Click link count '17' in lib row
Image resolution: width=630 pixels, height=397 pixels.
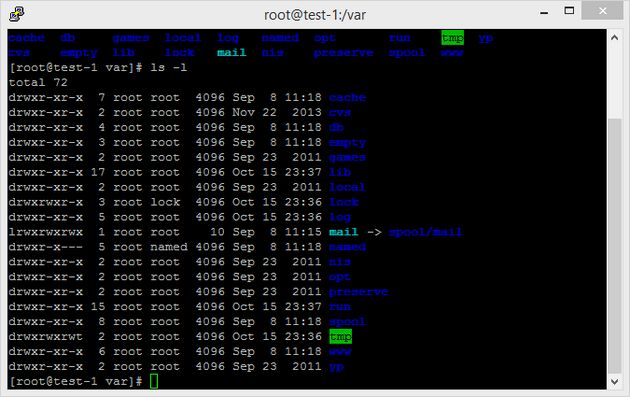tap(98, 172)
